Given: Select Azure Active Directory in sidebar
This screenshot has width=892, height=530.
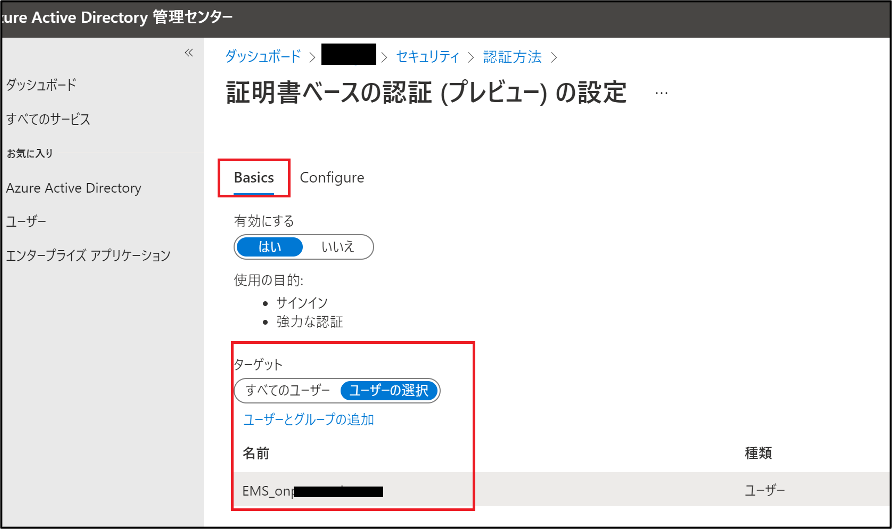Looking at the screenshot, I should [73, 188].
